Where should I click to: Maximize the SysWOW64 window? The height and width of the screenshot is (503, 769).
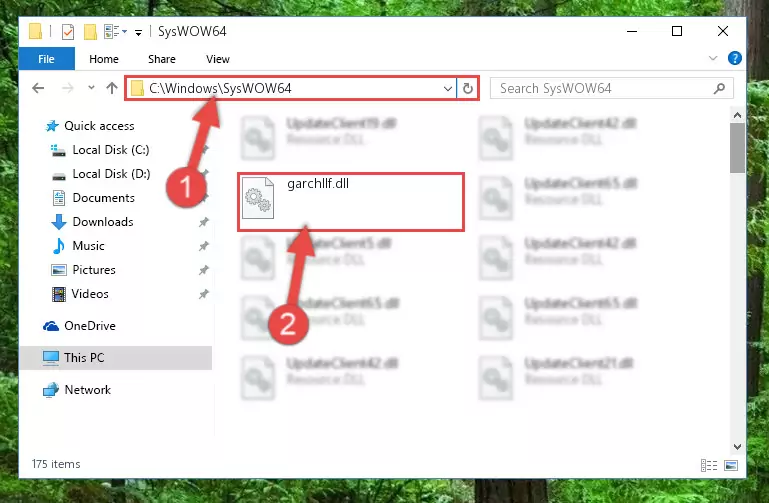pos(677,31)
